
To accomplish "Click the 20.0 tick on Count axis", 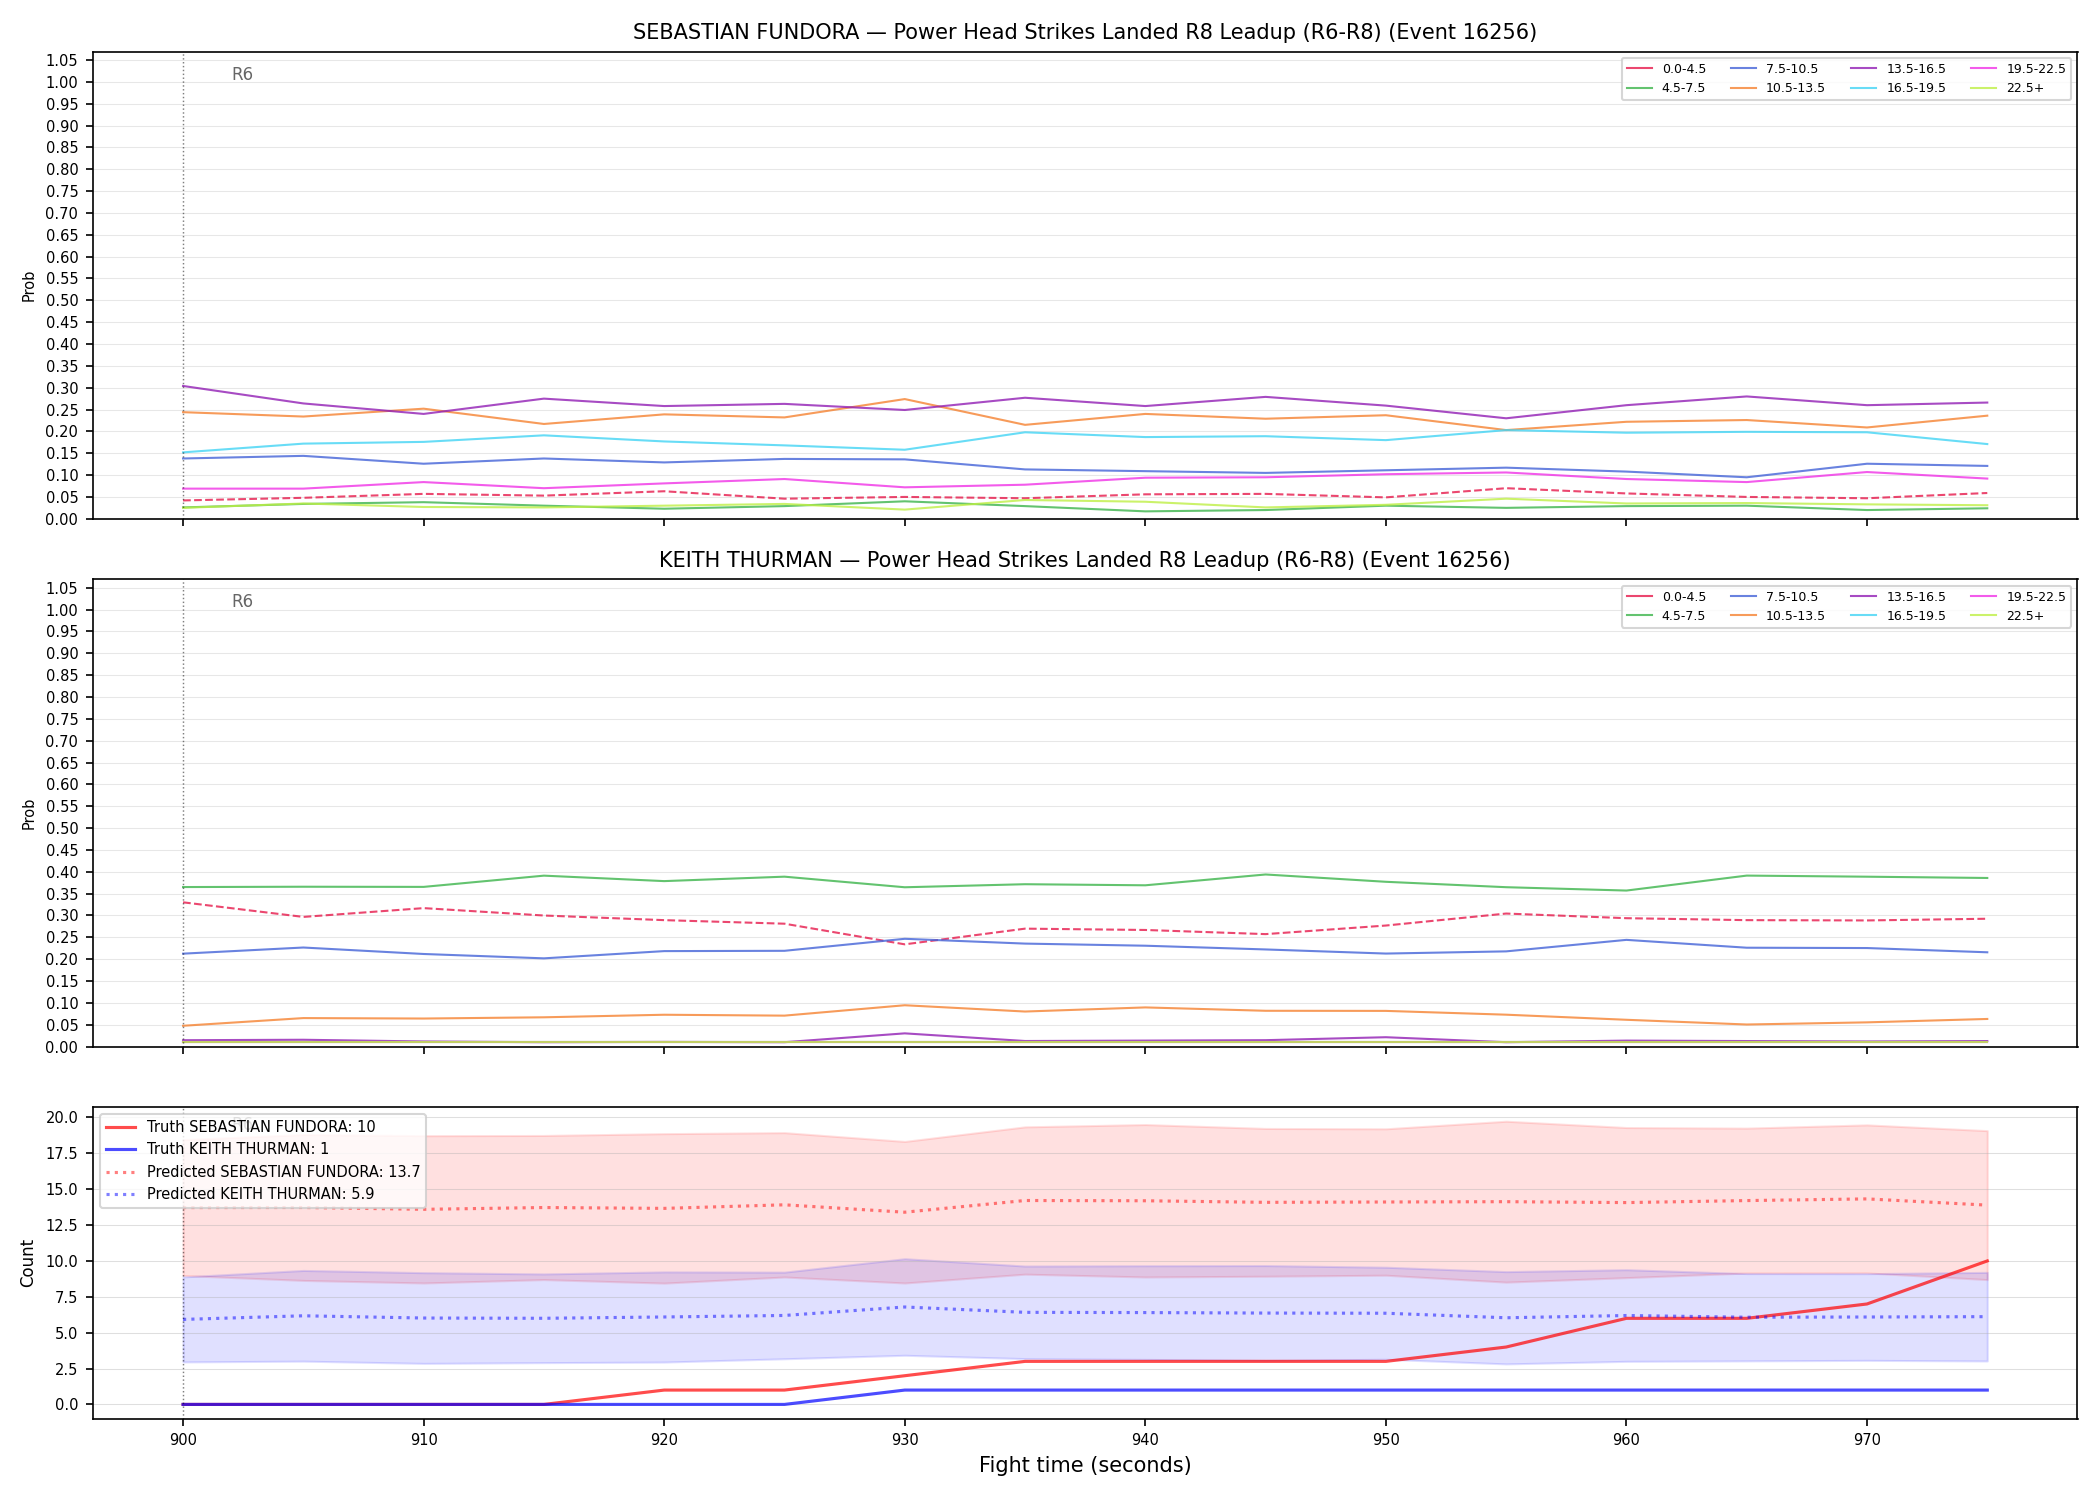I will 62,1117.
